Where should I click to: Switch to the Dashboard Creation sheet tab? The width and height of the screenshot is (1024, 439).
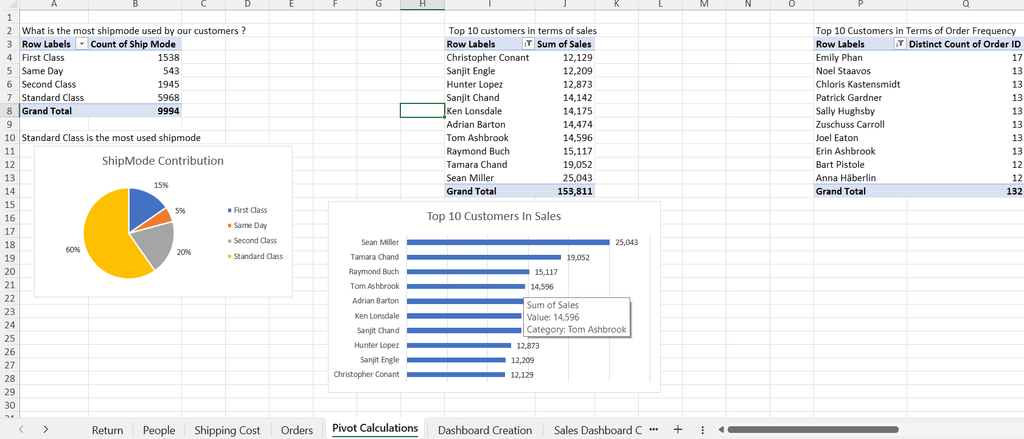click(x=485, y=430)
